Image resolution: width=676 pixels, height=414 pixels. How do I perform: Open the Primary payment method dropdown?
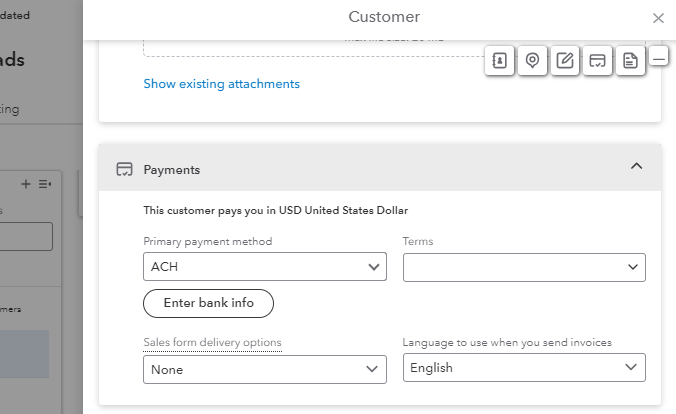pyautogui.click(x=265, y=267)
